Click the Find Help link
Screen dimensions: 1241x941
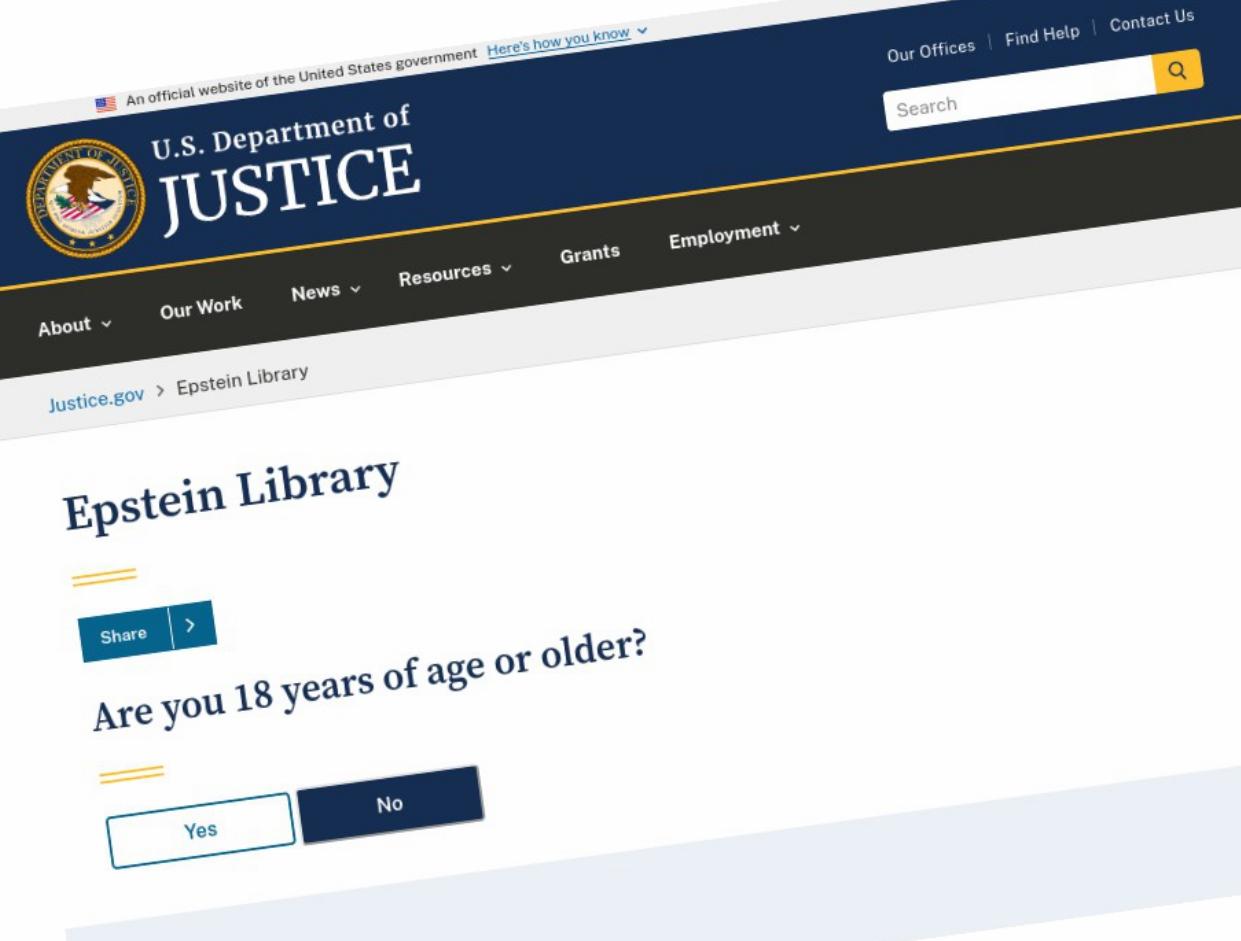pos(1042,35)
